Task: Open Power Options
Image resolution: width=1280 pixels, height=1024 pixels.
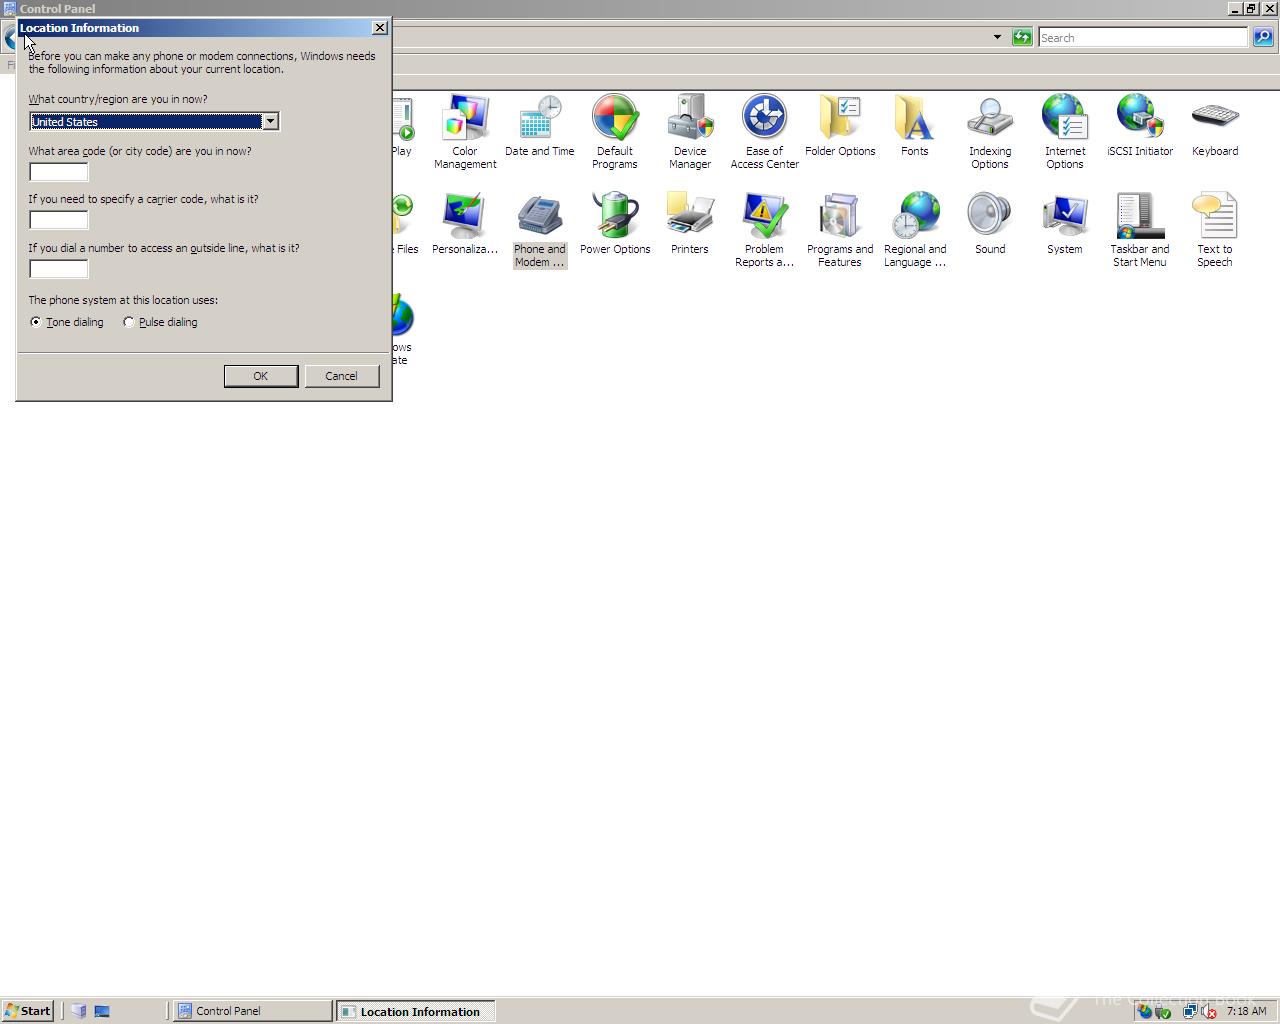Action: click(615, 224)
